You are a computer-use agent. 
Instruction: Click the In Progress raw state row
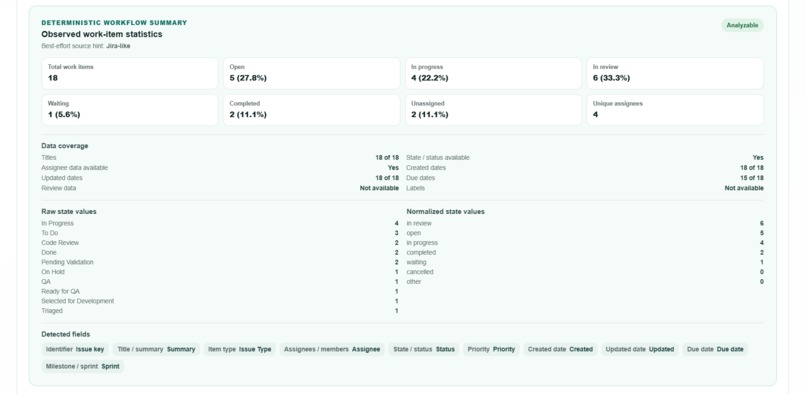point(220,223)
